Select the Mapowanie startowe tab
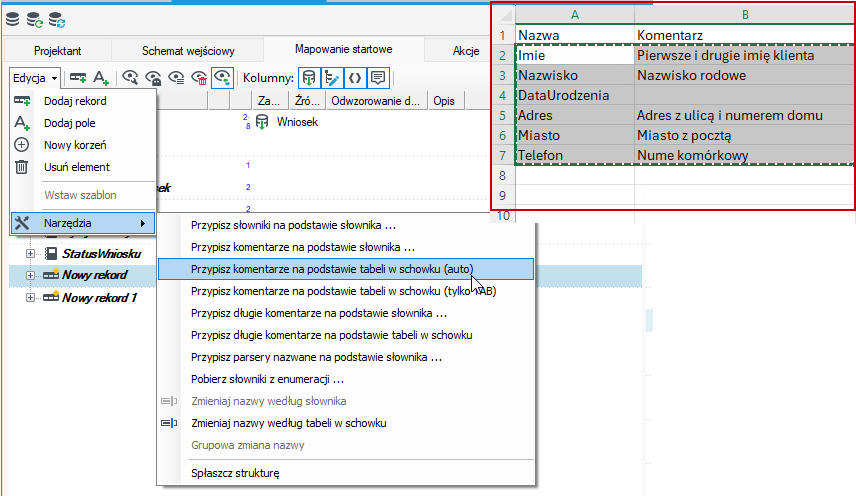856x496 pixels. click(343, 49)
